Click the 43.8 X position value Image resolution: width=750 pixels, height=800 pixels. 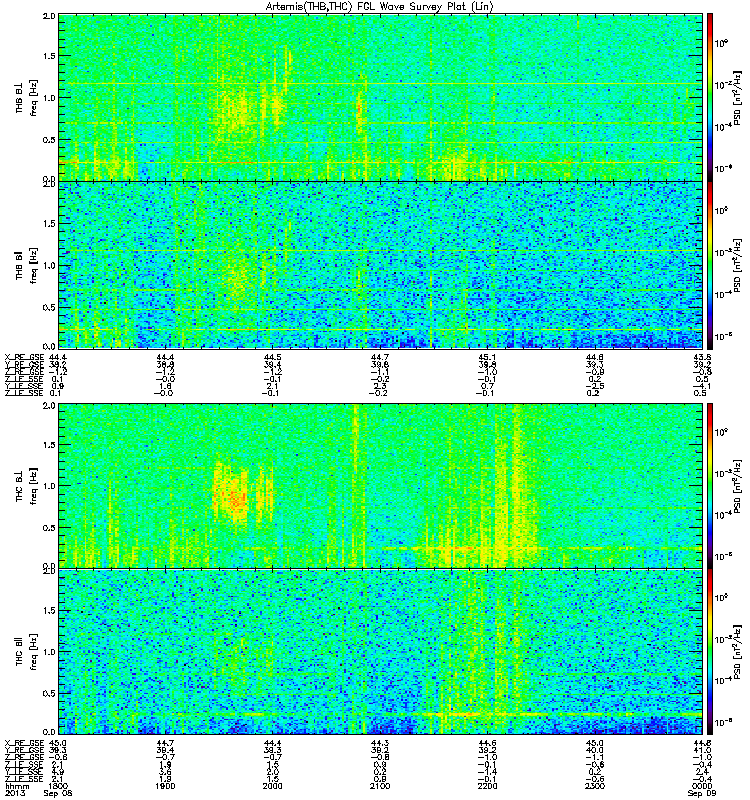coord(702,358)
